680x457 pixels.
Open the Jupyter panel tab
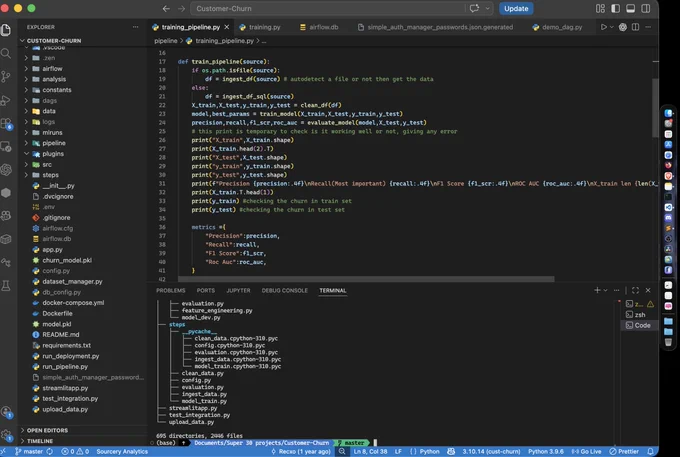(238, 291)
